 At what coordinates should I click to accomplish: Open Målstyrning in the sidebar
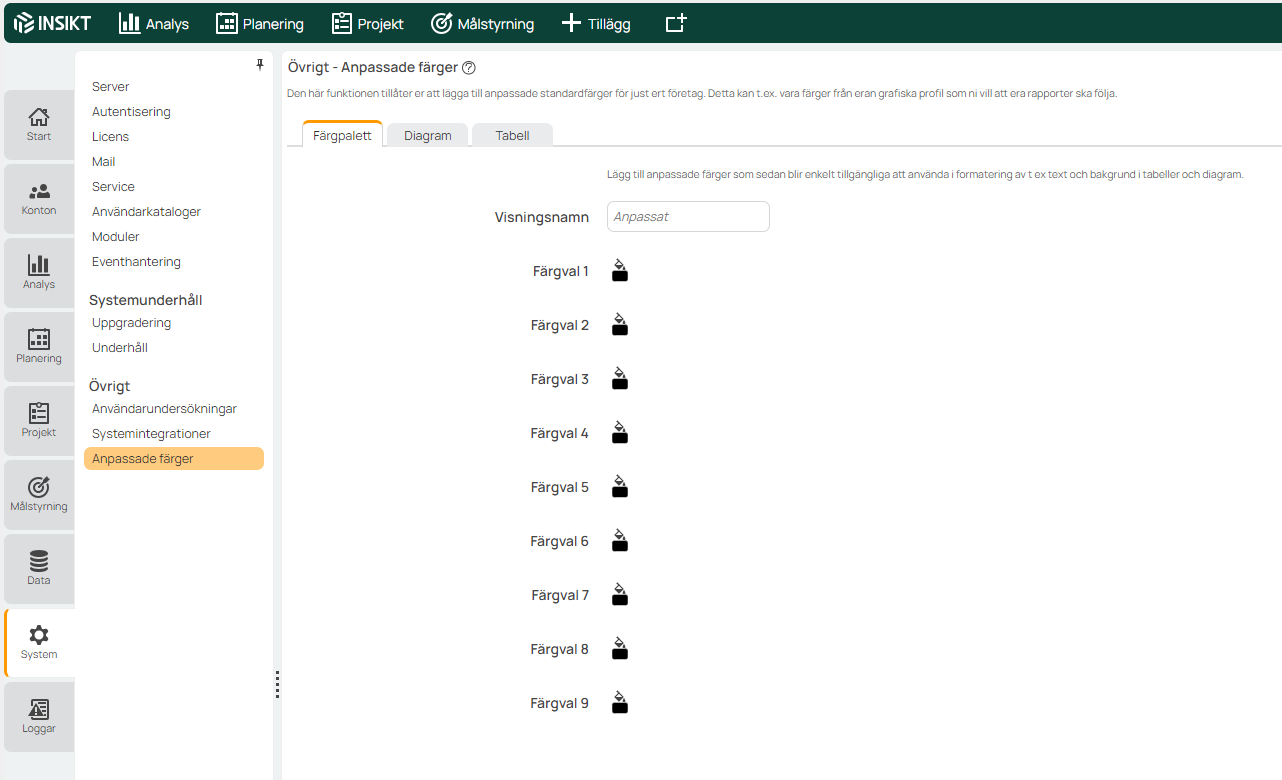click(x=39, y=494)
